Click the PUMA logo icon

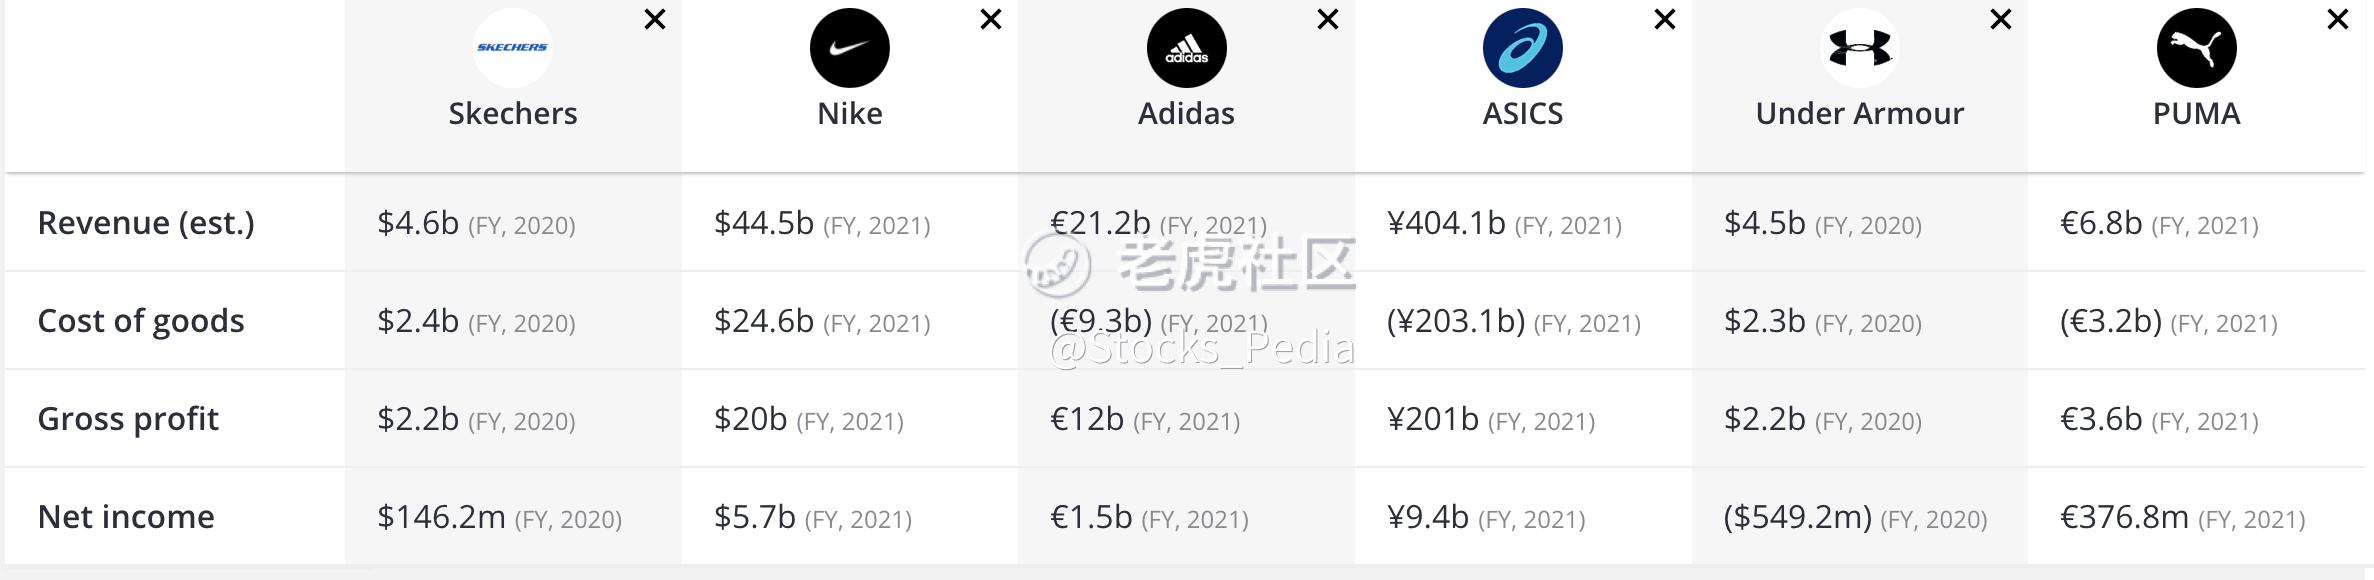[2196, 48]
